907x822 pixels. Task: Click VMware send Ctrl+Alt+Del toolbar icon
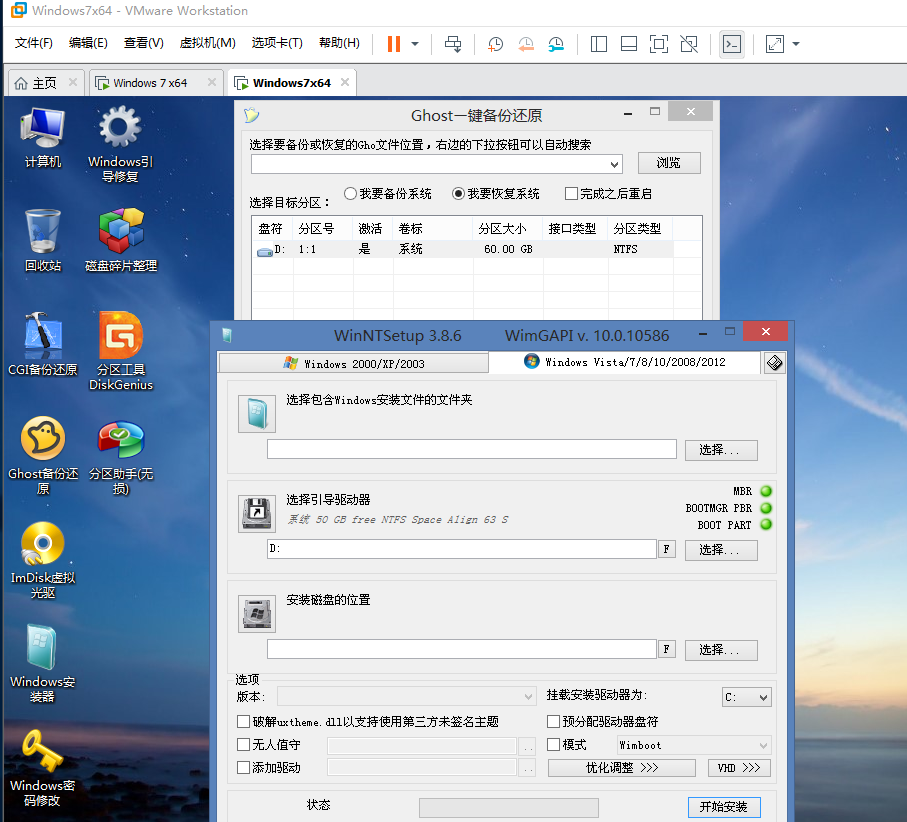tap(453, 44)
